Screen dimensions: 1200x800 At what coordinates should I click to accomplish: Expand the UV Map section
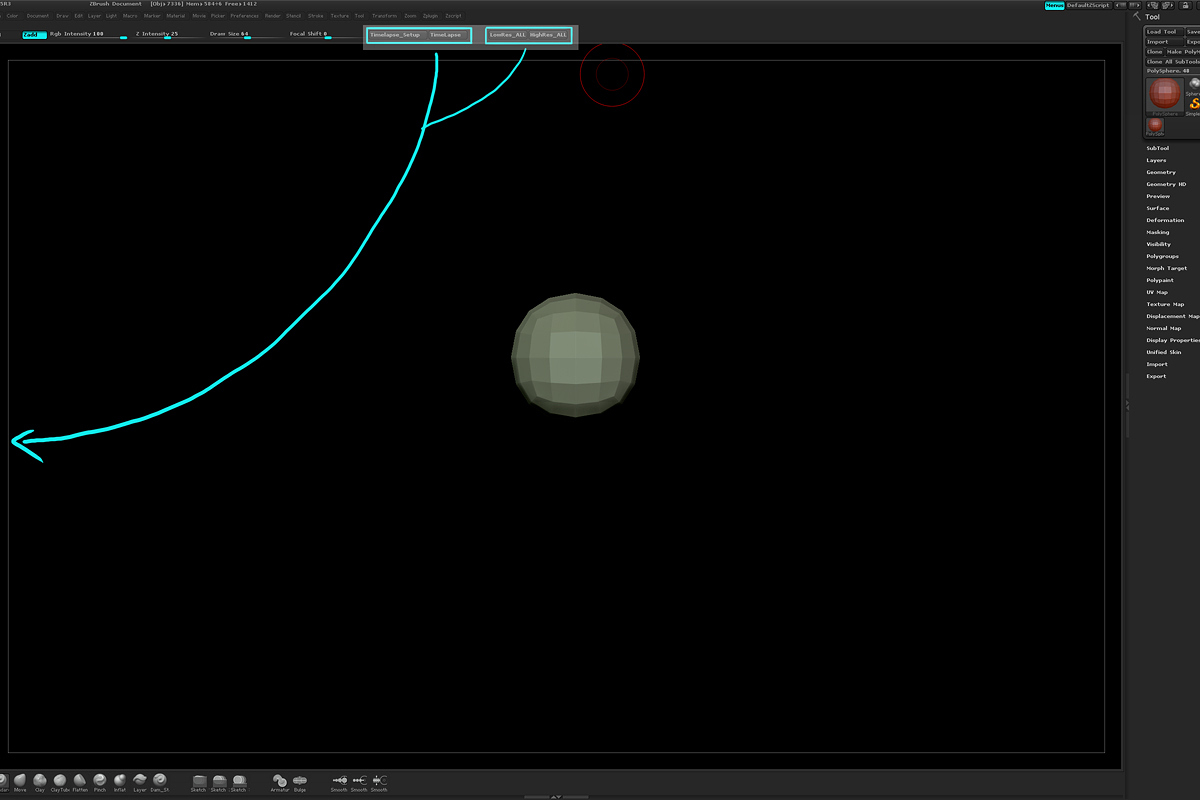(1157, 292)
